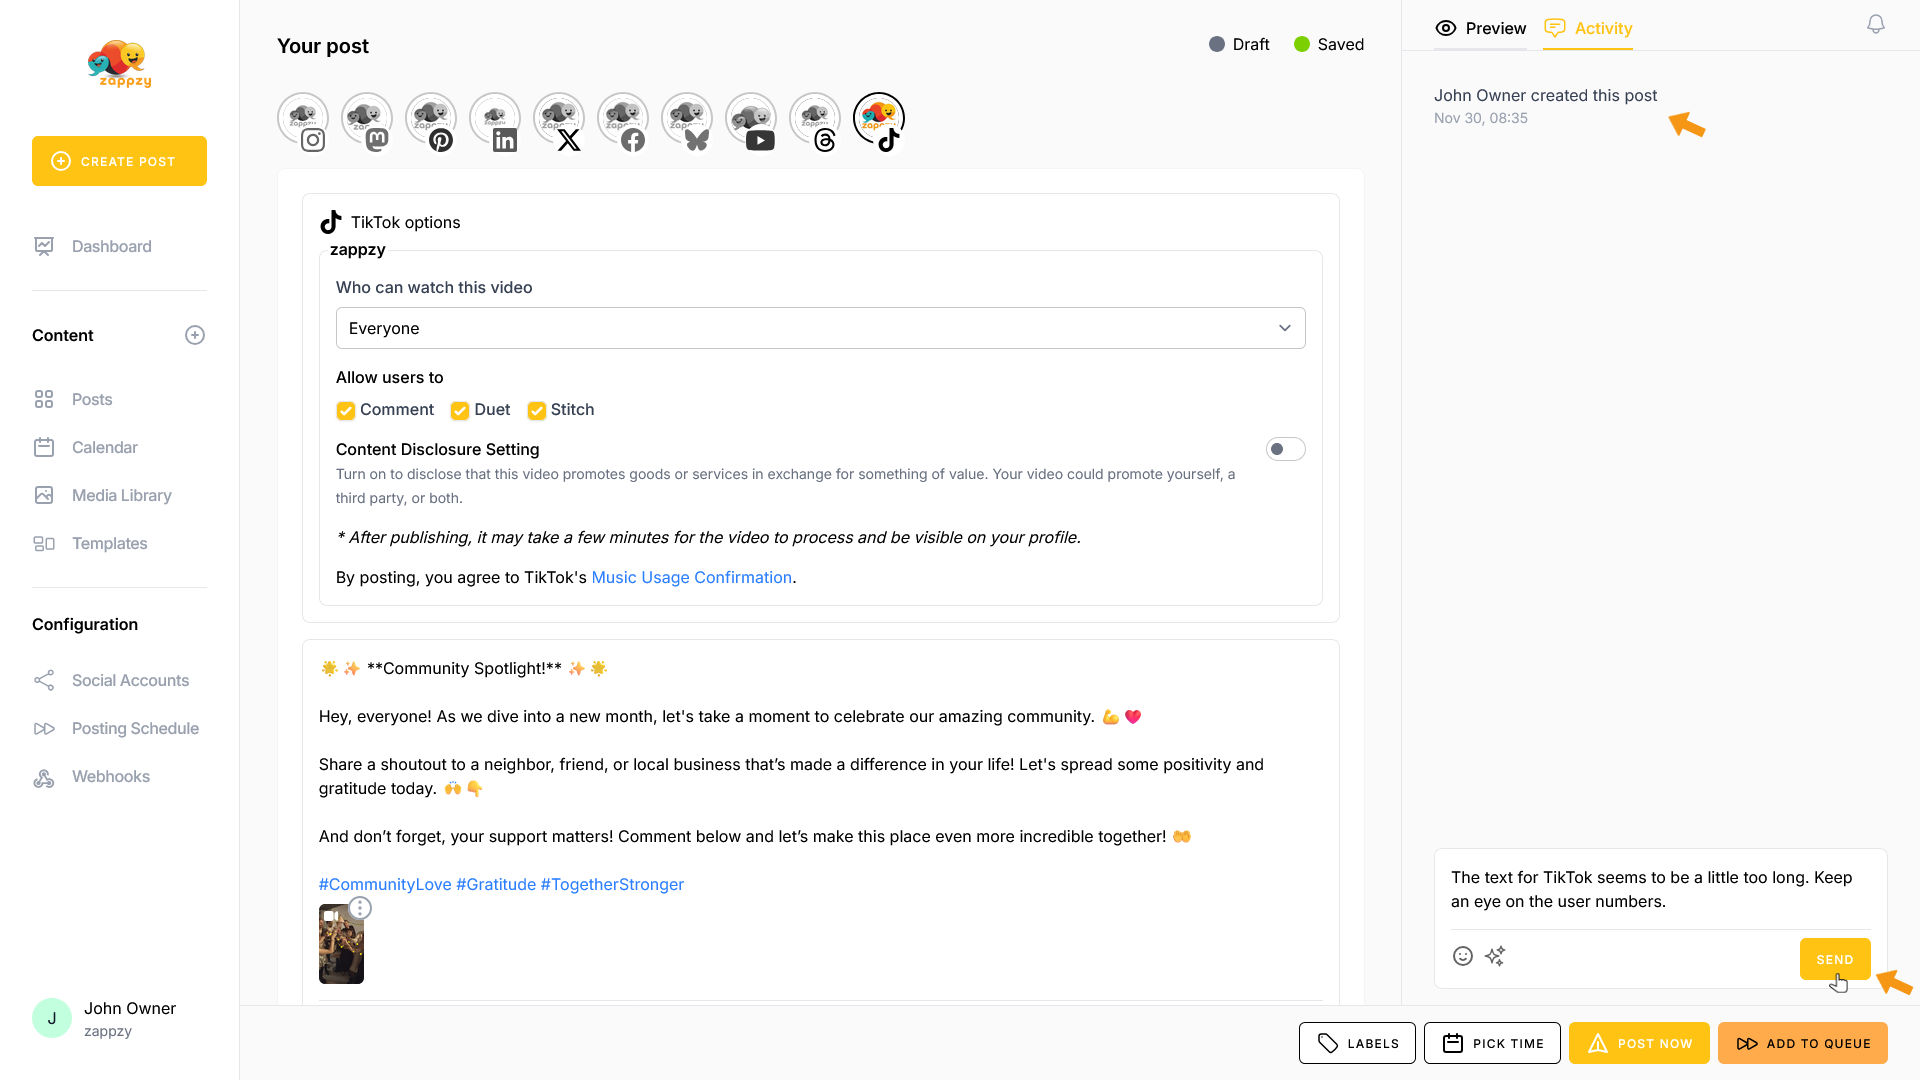The image size is (1920, 1080).
Task: Uncheck the Duet checkbox
Action: [460, 410]
